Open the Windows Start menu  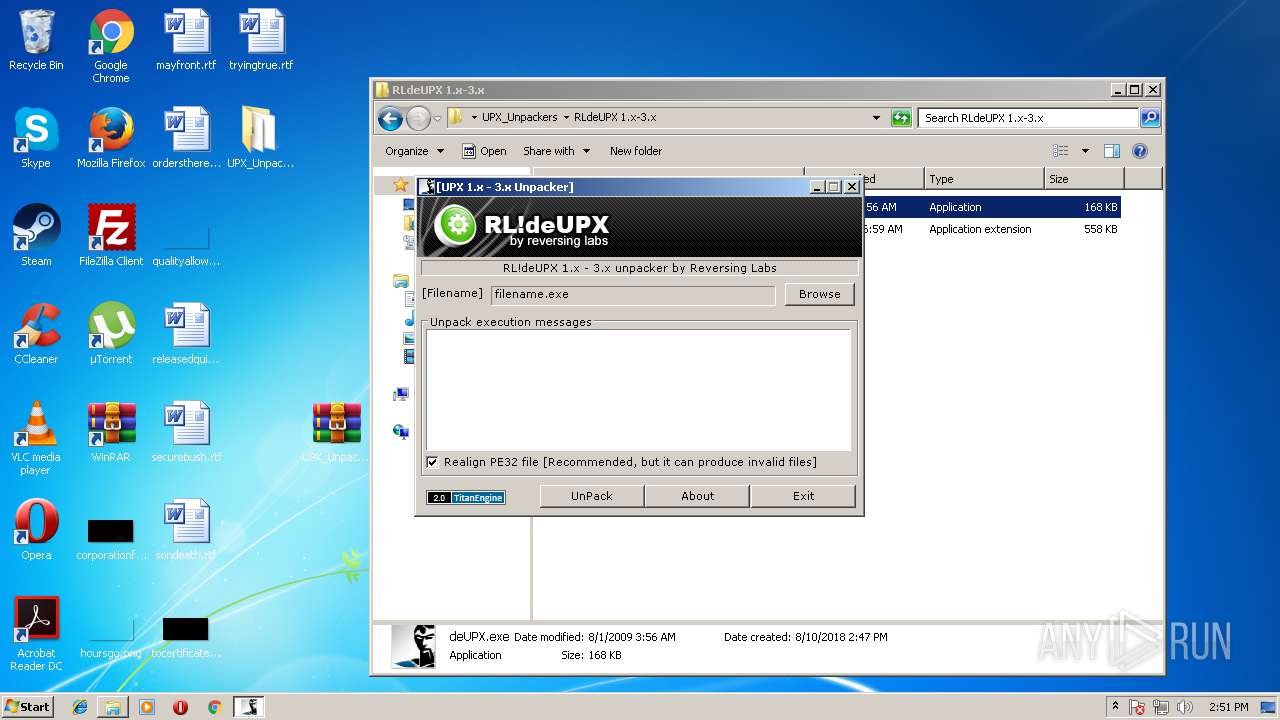pos(28,706)
